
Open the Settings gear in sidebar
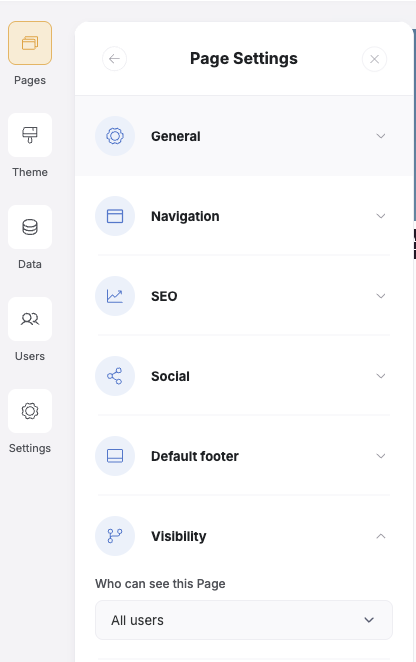30,411
